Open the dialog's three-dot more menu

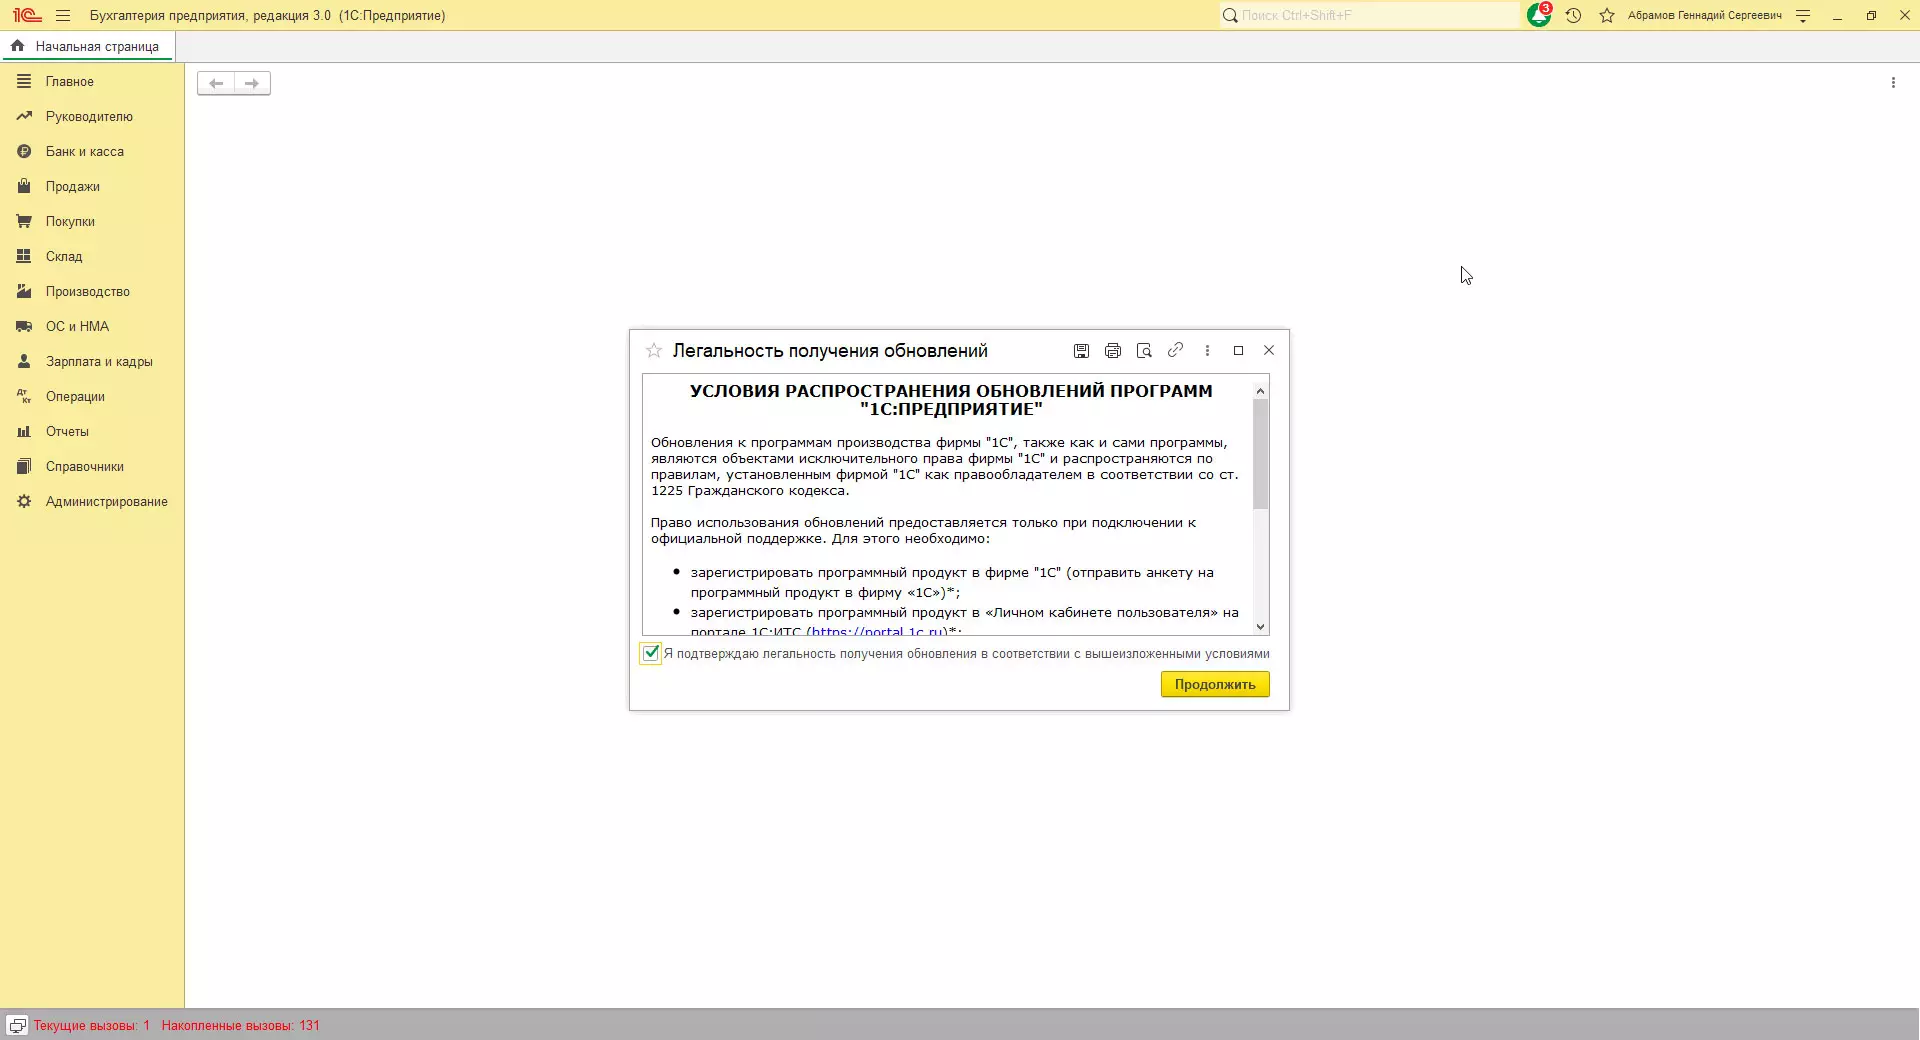pos(1207,350)
